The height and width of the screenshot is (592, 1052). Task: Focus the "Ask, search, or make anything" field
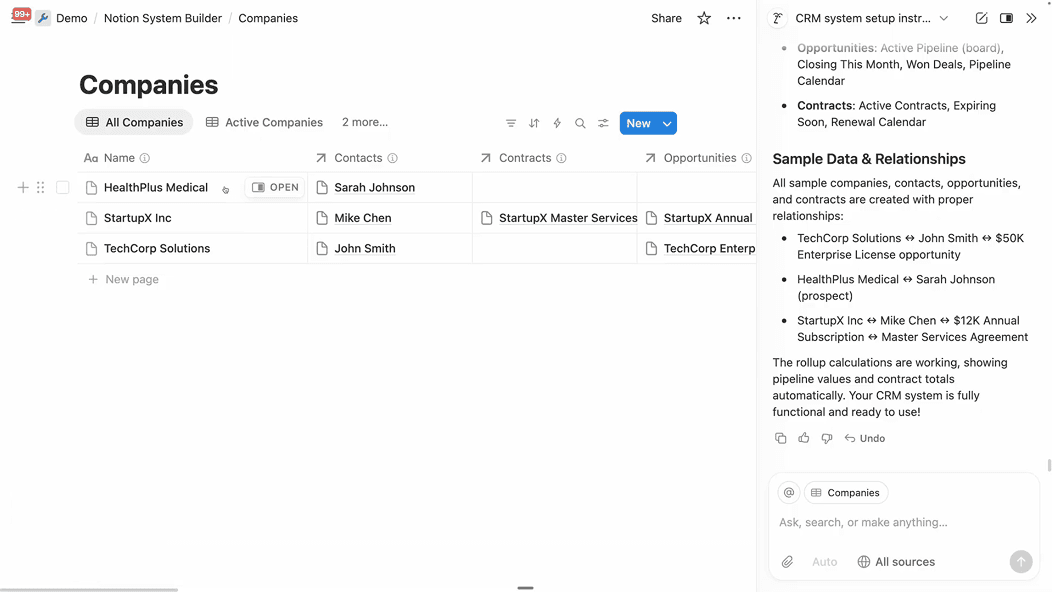coord(890,522)
